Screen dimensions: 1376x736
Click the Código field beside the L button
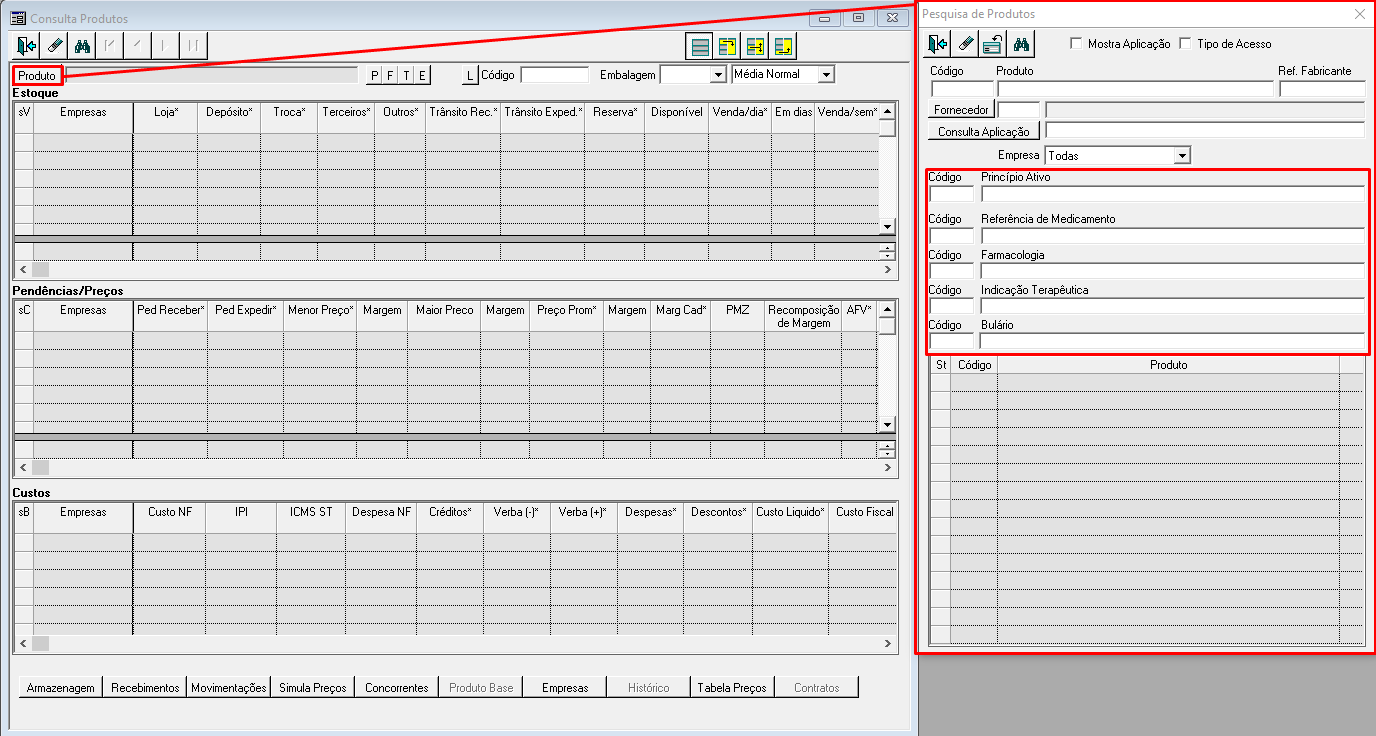click(555, 75)
